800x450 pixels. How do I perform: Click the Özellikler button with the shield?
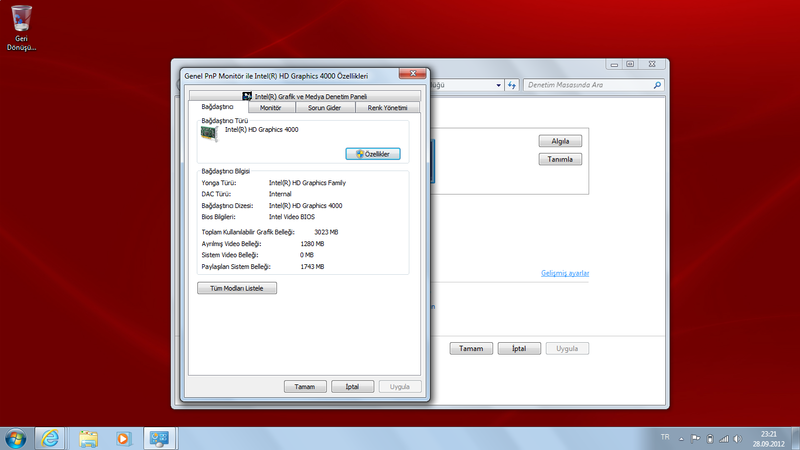click(373, 154)
